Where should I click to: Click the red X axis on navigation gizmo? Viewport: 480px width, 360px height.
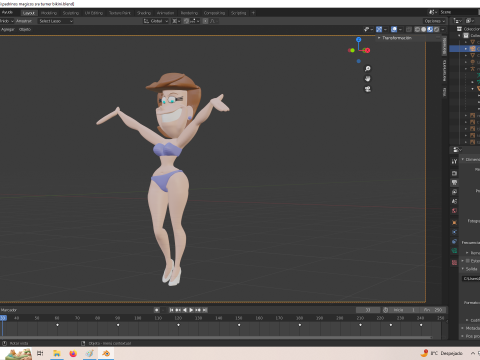[367, 50]
